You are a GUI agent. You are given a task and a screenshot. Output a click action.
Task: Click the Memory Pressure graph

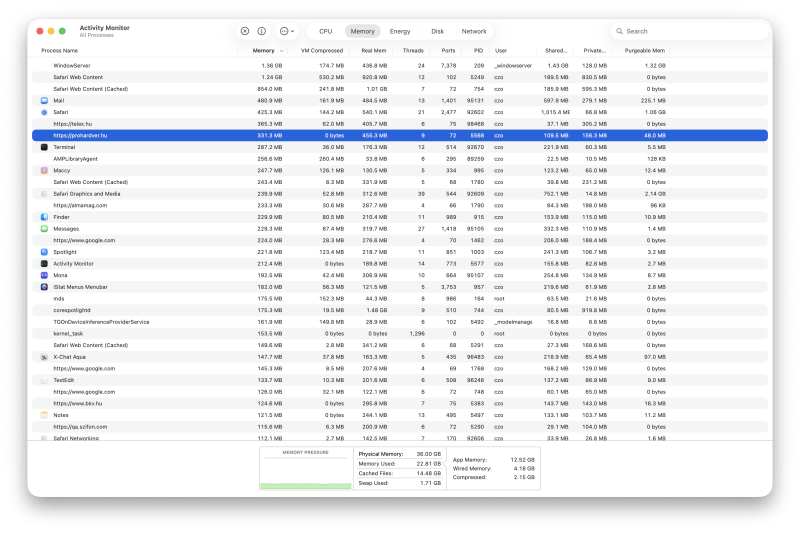pyautogui.click(x=306, y=469)
